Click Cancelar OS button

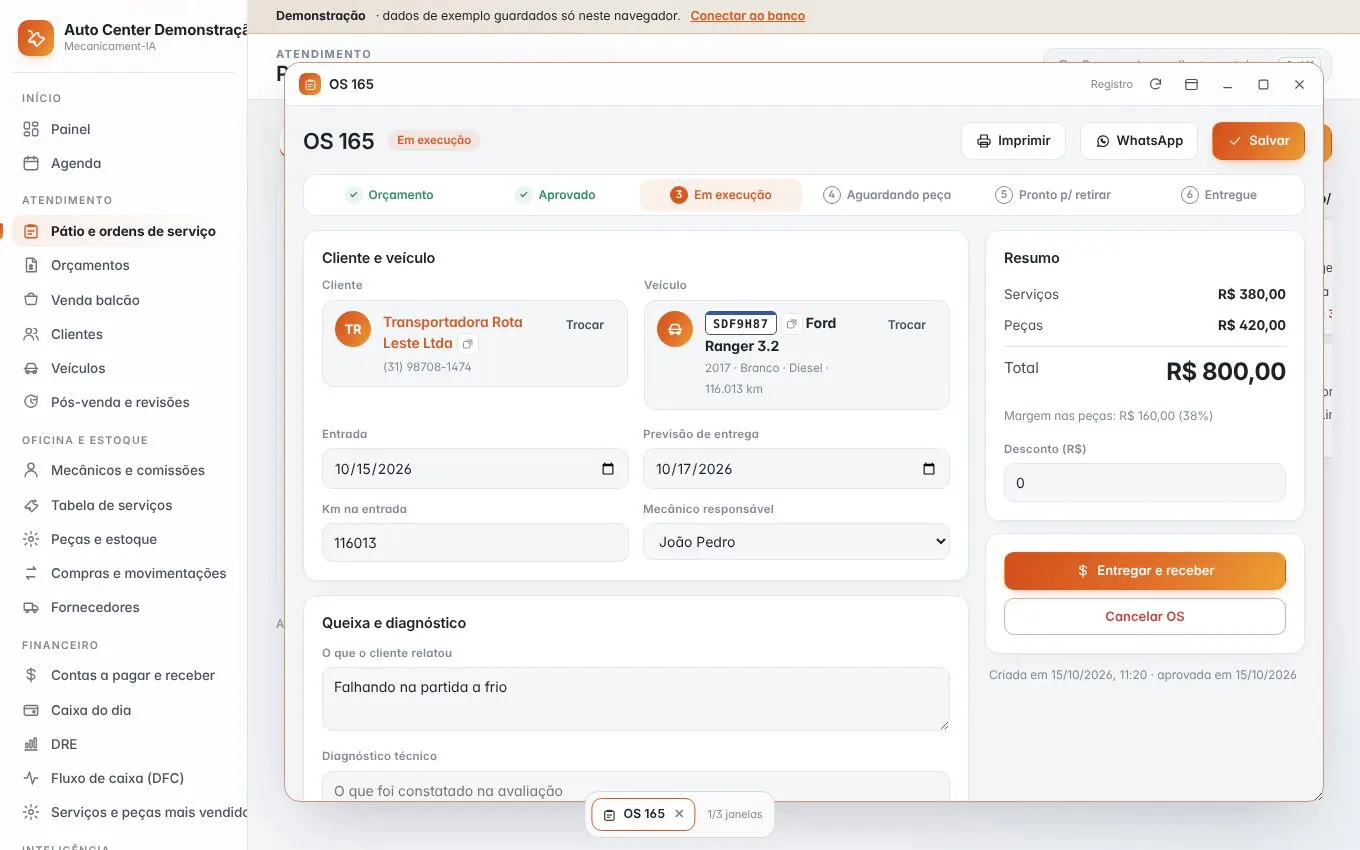pyautogui.click(x=1145, y=617)
